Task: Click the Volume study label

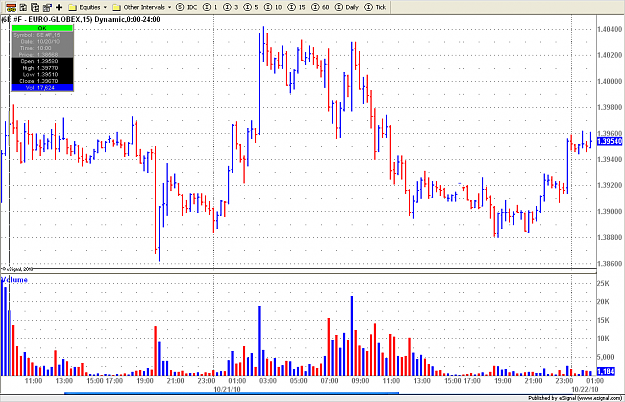Action: pos(14,280)
